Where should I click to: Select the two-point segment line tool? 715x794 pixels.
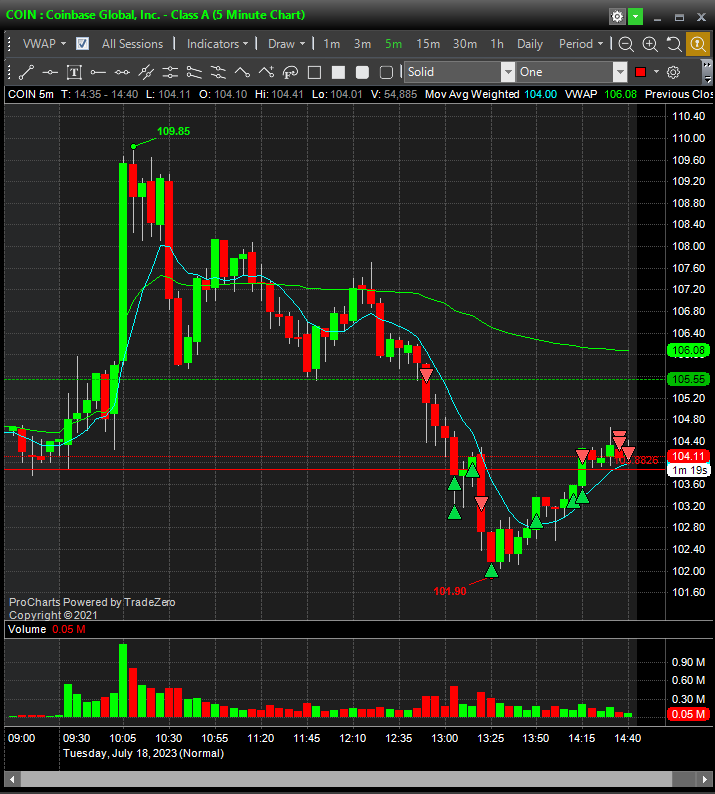pyautogui.click(x=122, y=72)
